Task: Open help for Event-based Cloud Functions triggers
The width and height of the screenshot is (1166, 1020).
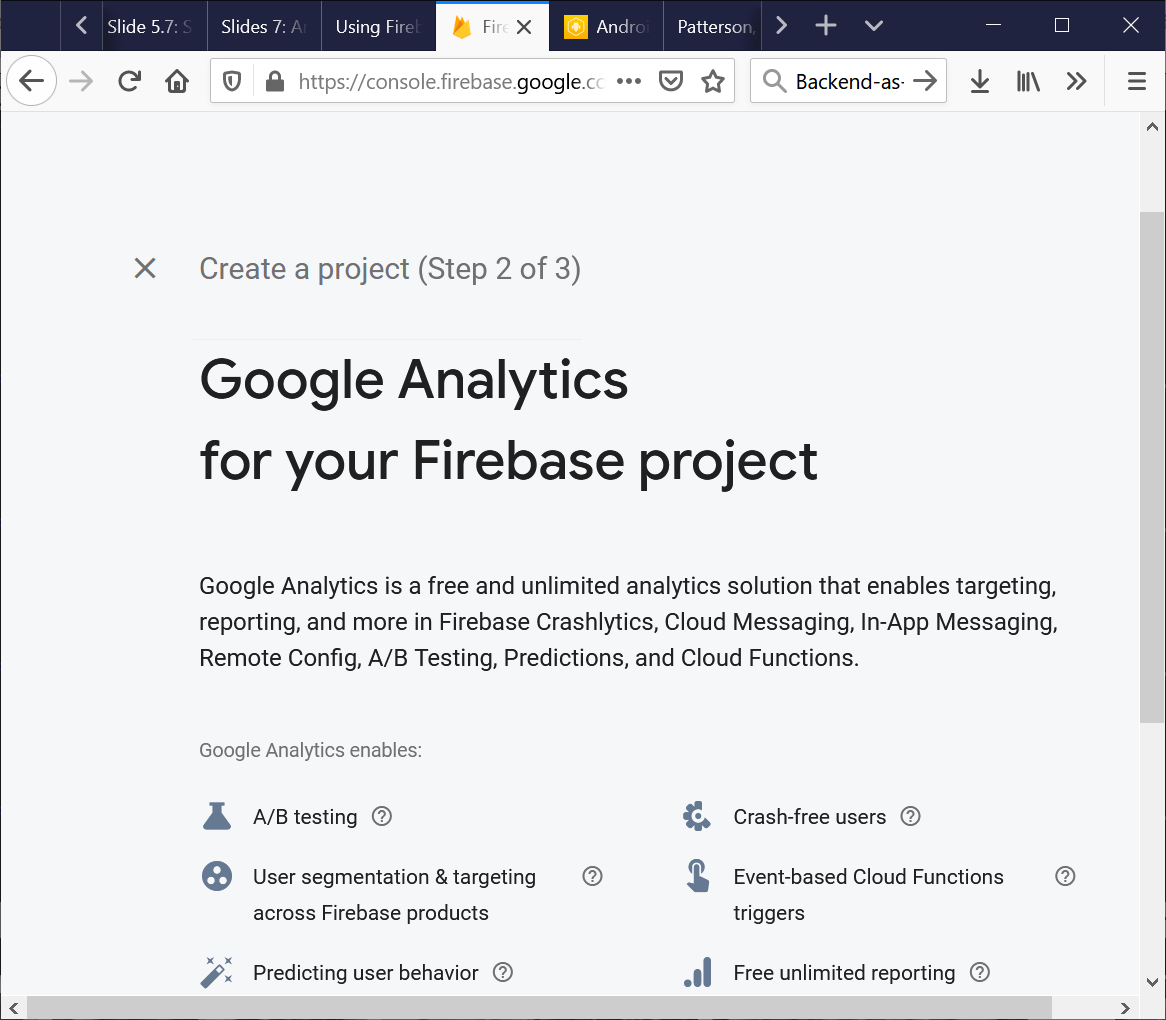Action: 1065,876
